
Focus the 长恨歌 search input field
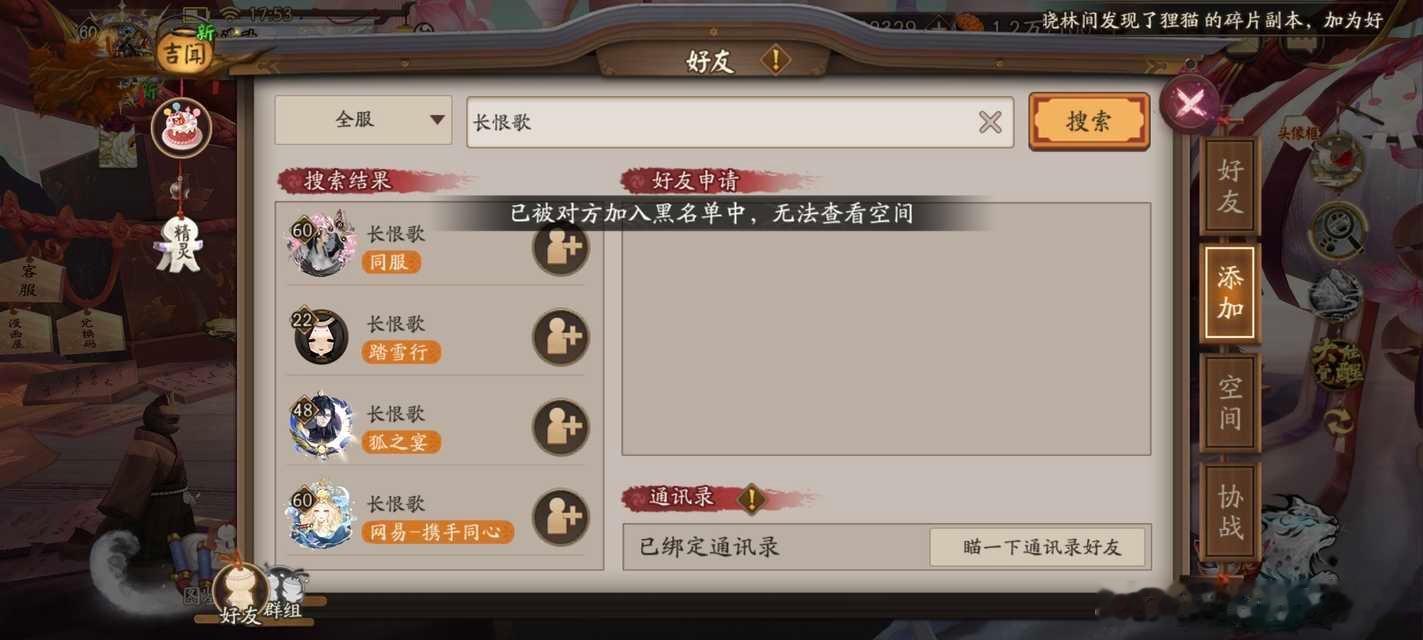tap(740, 122)
